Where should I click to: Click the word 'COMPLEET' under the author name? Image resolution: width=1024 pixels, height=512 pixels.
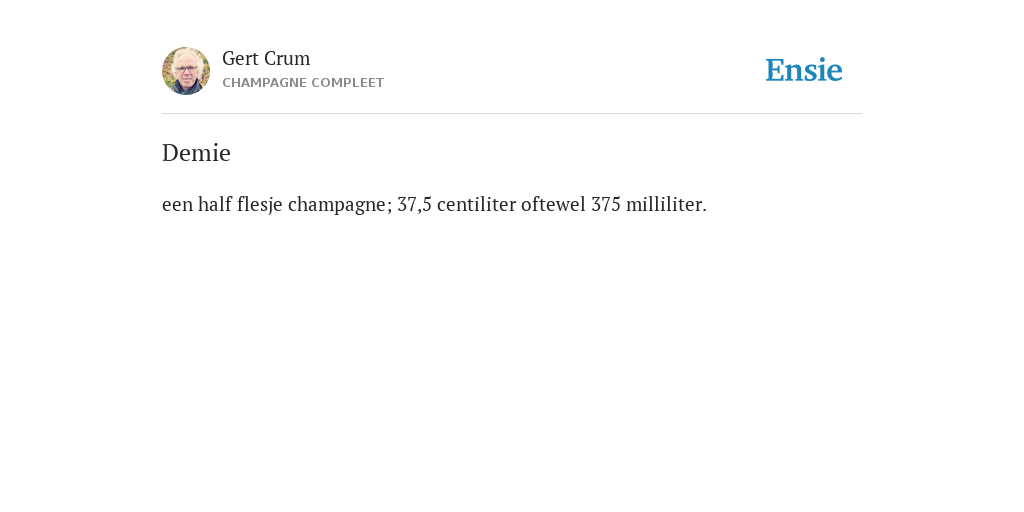(348, 83)
